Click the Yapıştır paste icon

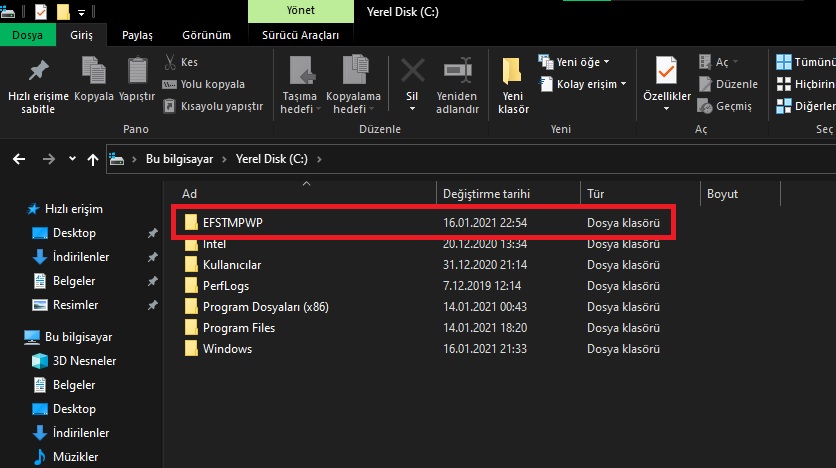(x=137, y=71)
